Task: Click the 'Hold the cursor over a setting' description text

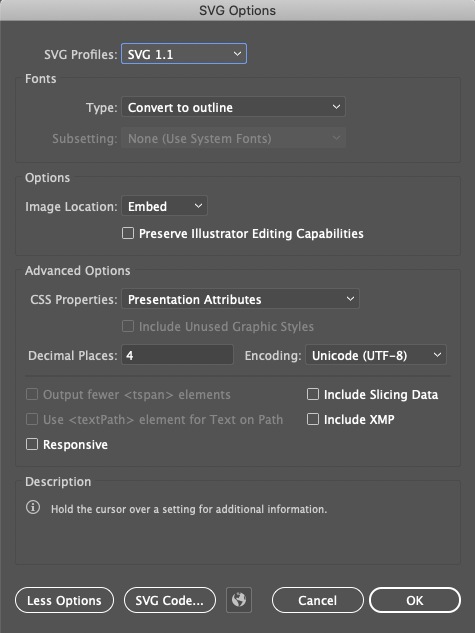Action: tap(189, 509)
